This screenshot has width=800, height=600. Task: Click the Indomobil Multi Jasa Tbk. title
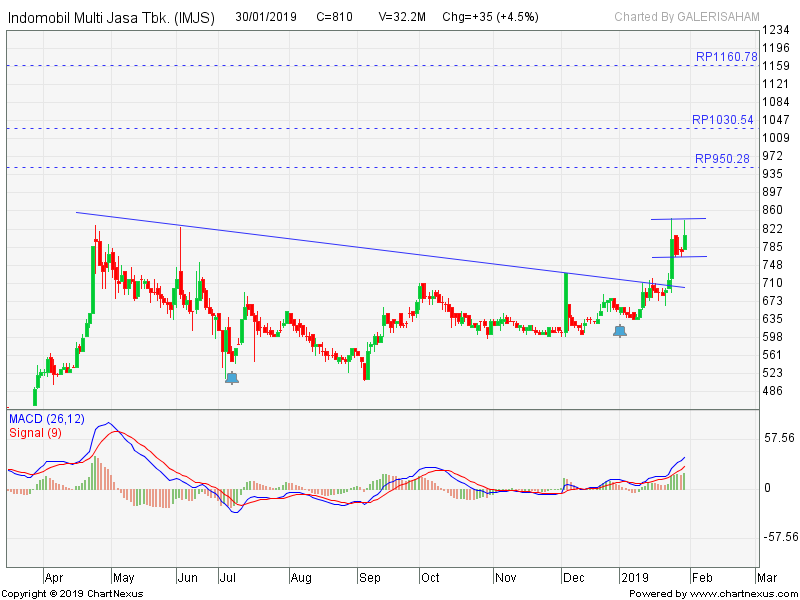(x=111, y=18)
